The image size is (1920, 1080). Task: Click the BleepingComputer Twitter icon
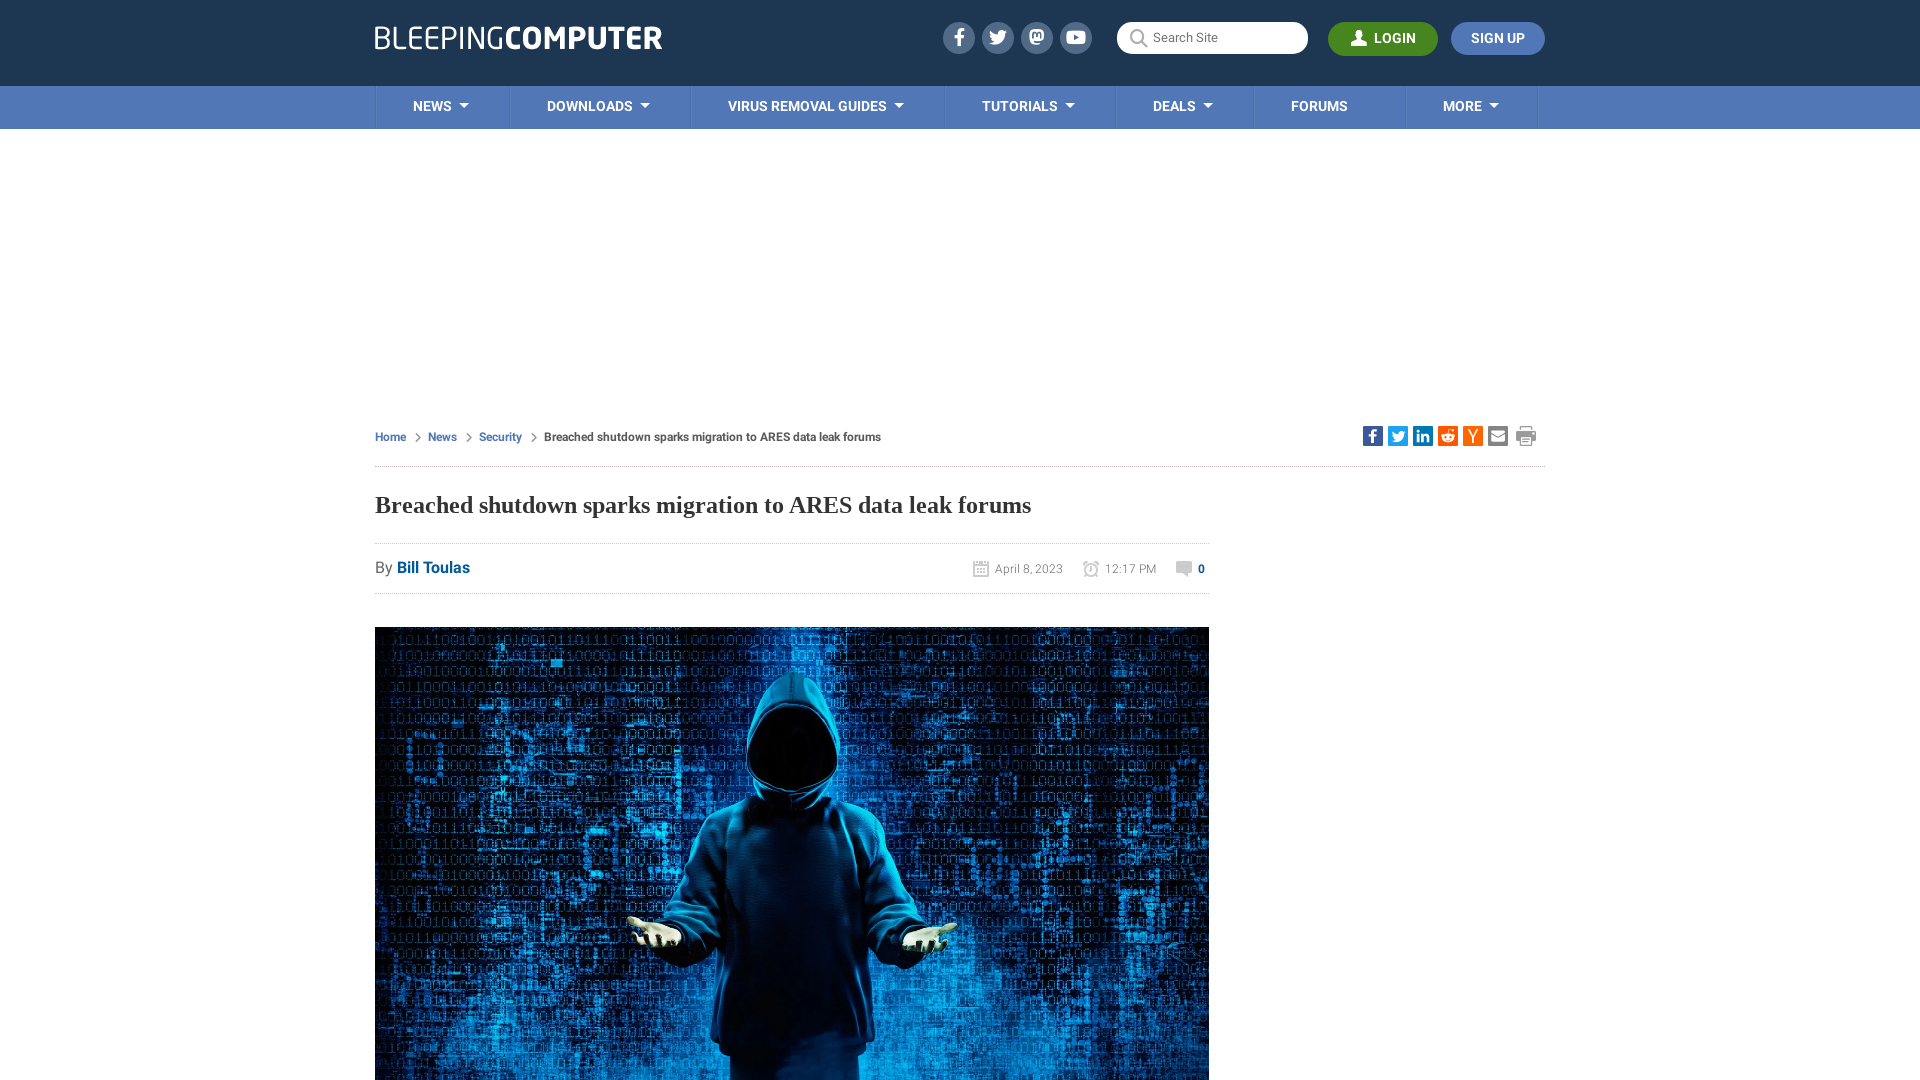[x=998, y=37]
